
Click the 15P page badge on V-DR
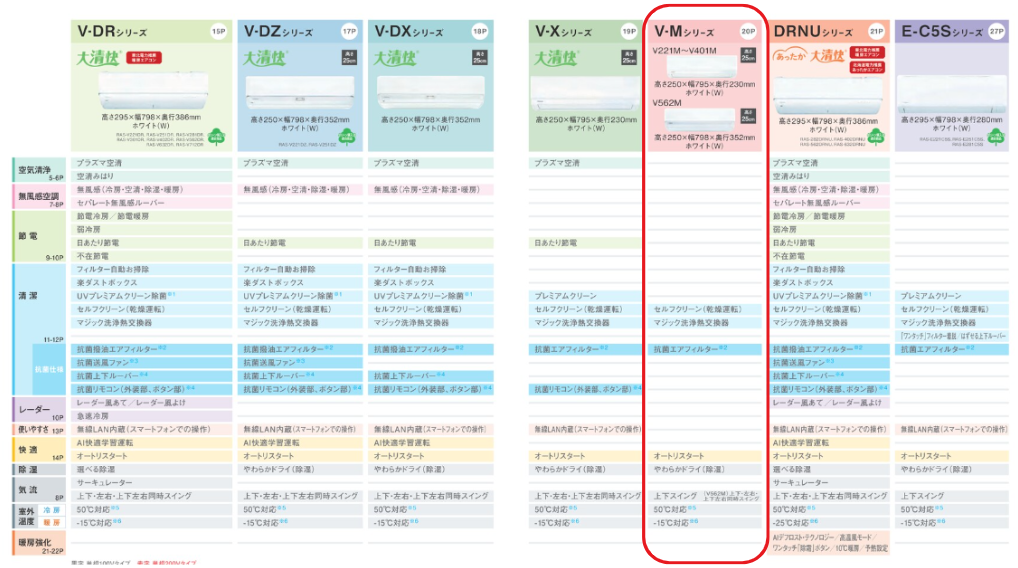(219, 31)
